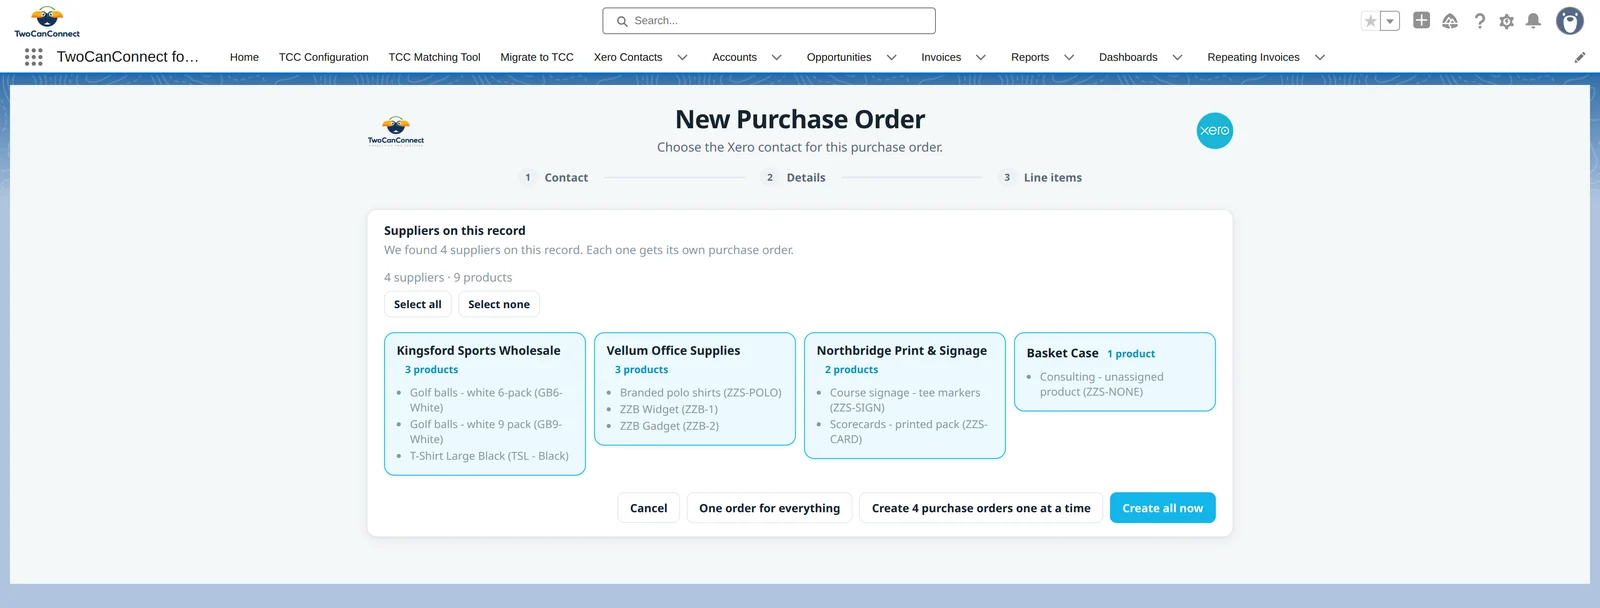Click 'Golf balls - white 9 pack' item
1600x608 pixels.
pyautogui.click(x=486, y=432)
